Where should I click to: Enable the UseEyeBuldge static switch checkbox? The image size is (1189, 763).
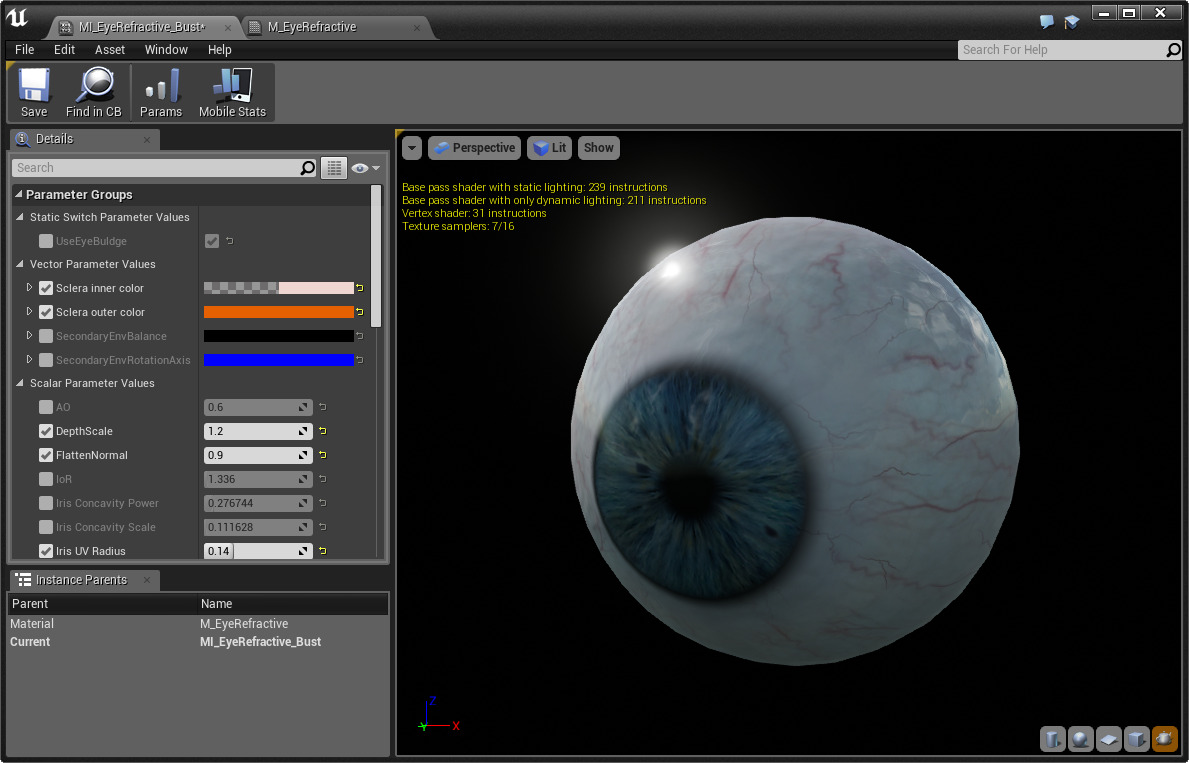click(45, 240)
